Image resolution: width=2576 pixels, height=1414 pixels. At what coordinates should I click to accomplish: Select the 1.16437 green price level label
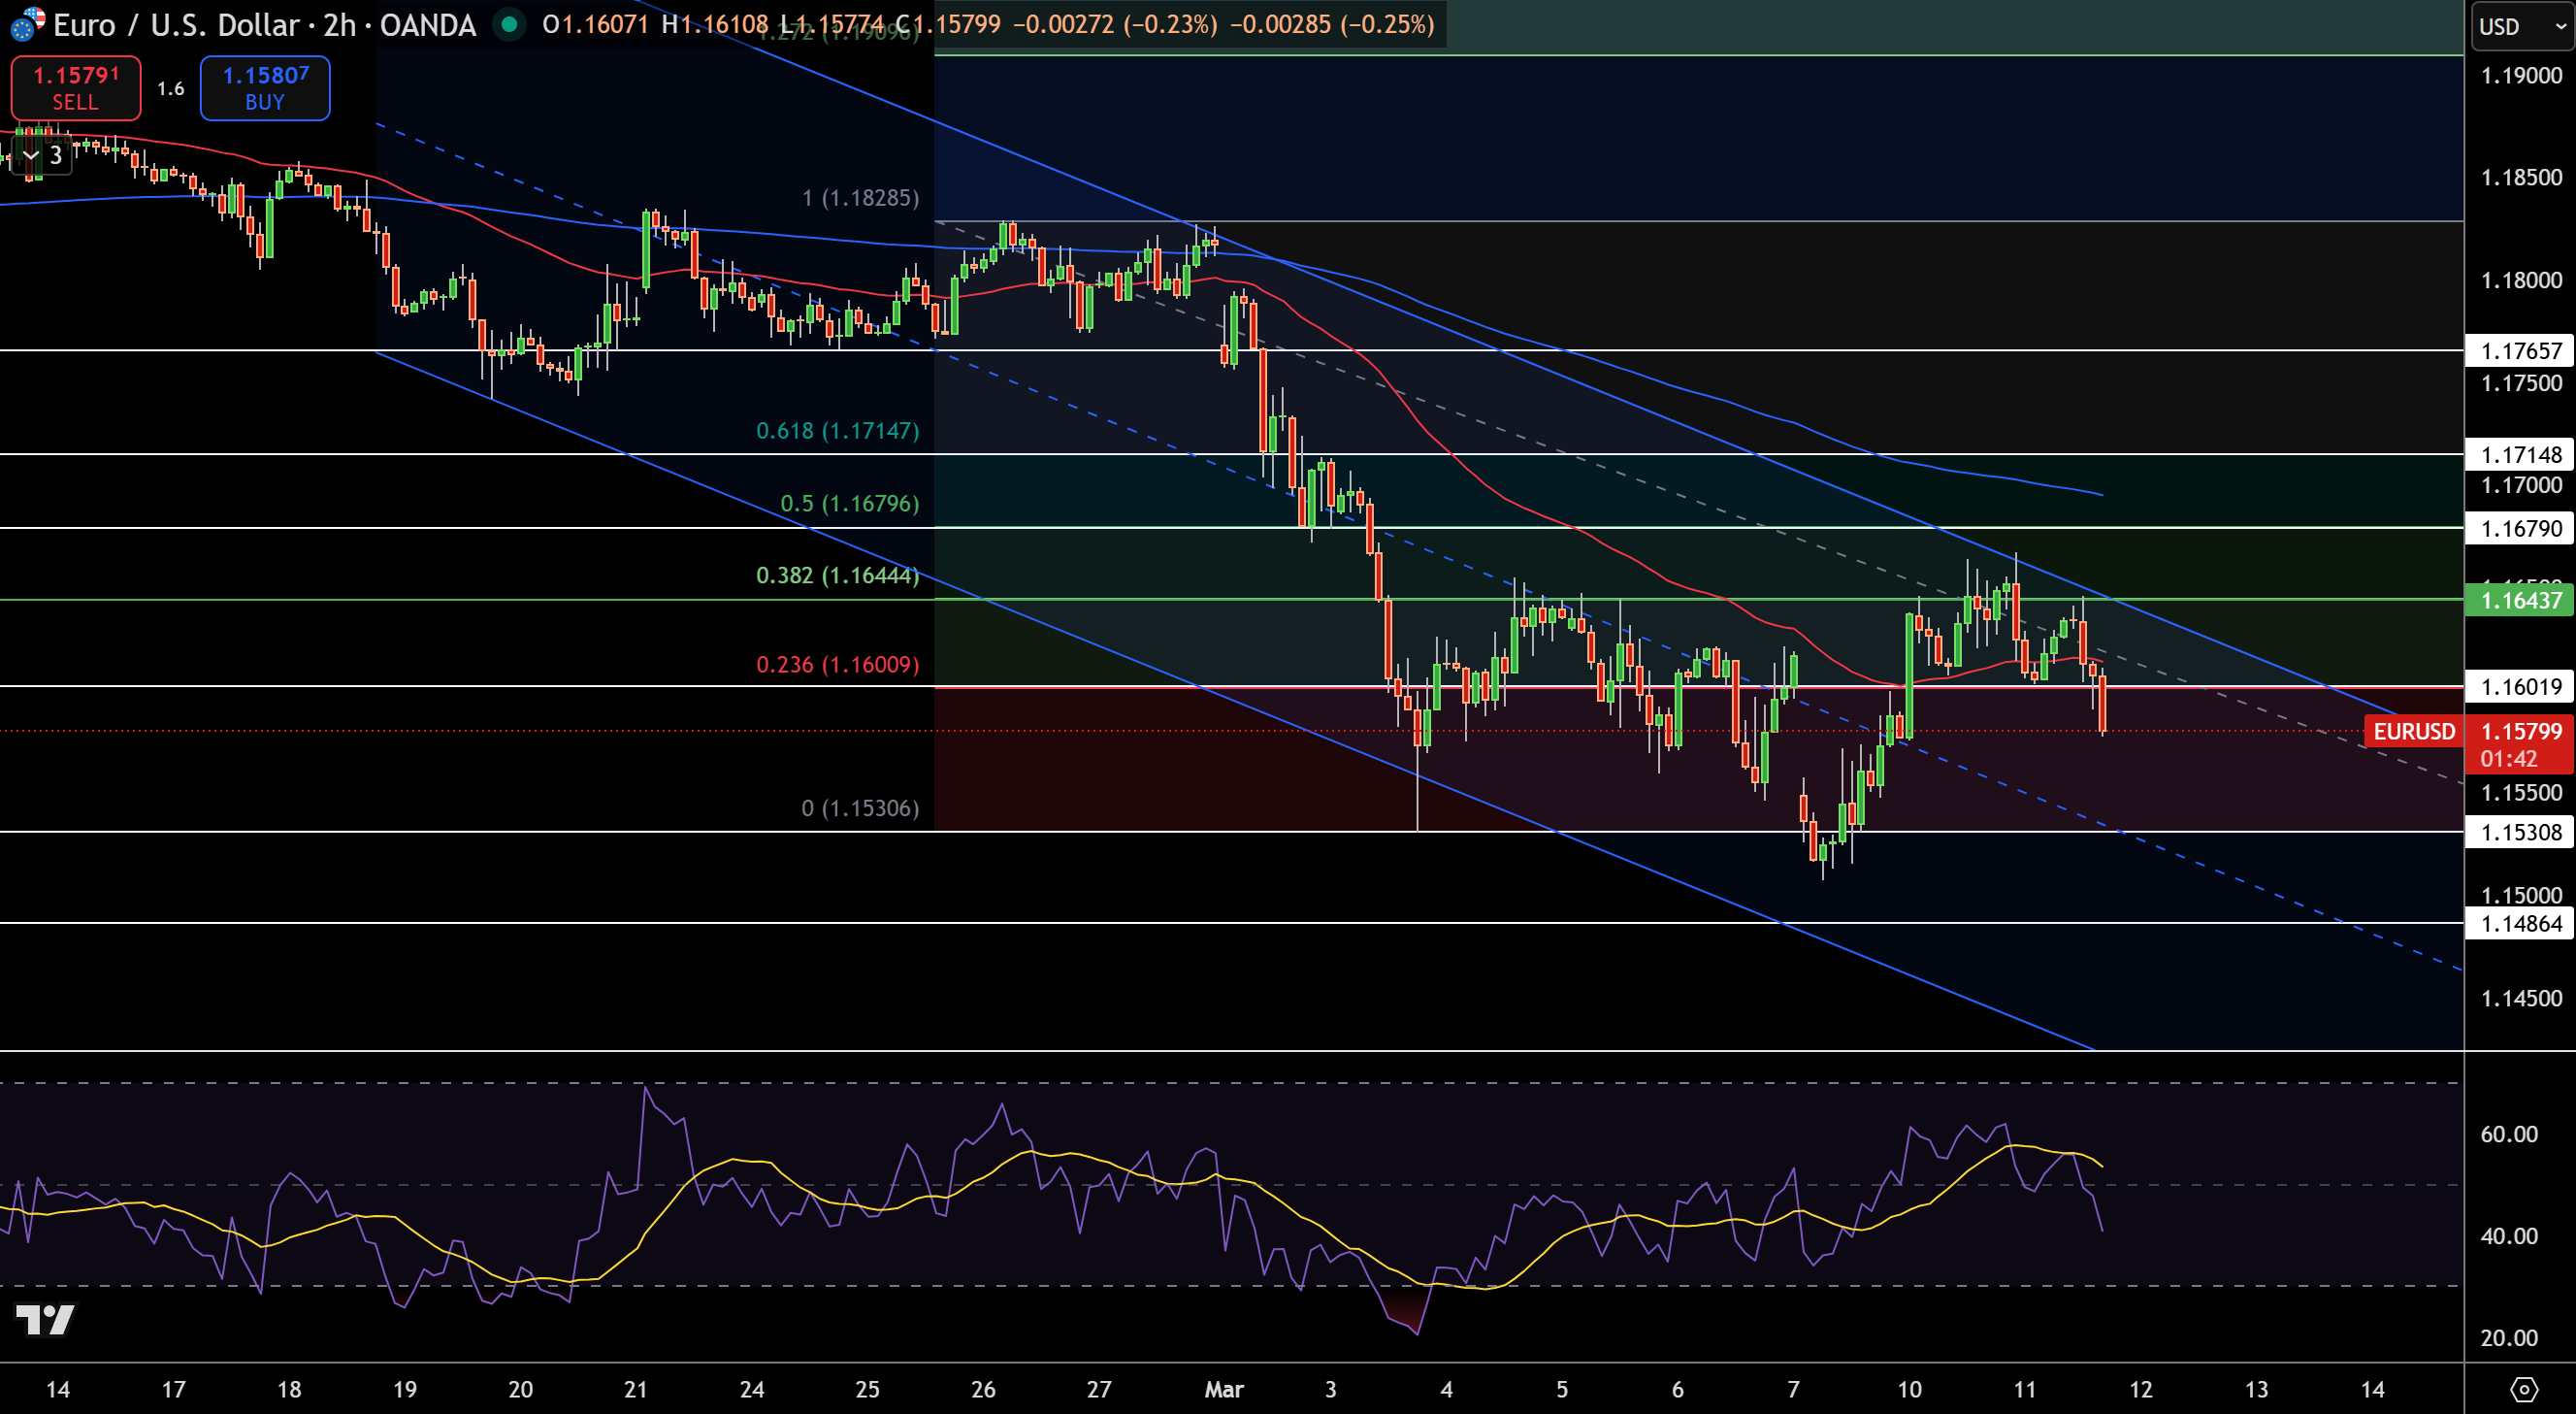pos(2520,600)
